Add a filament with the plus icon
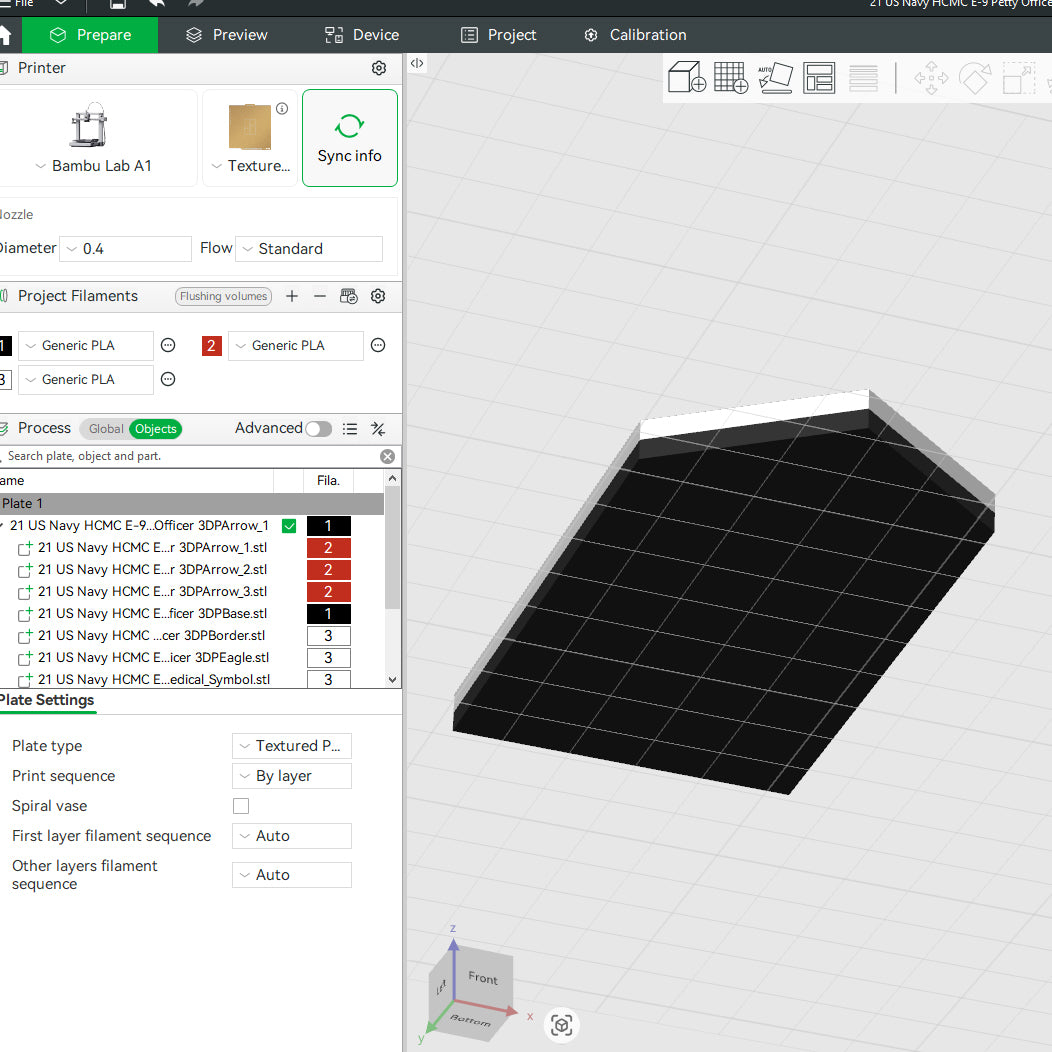Image resolution: width=1052 pixels, height=1052 pixels. pos(292,296)
